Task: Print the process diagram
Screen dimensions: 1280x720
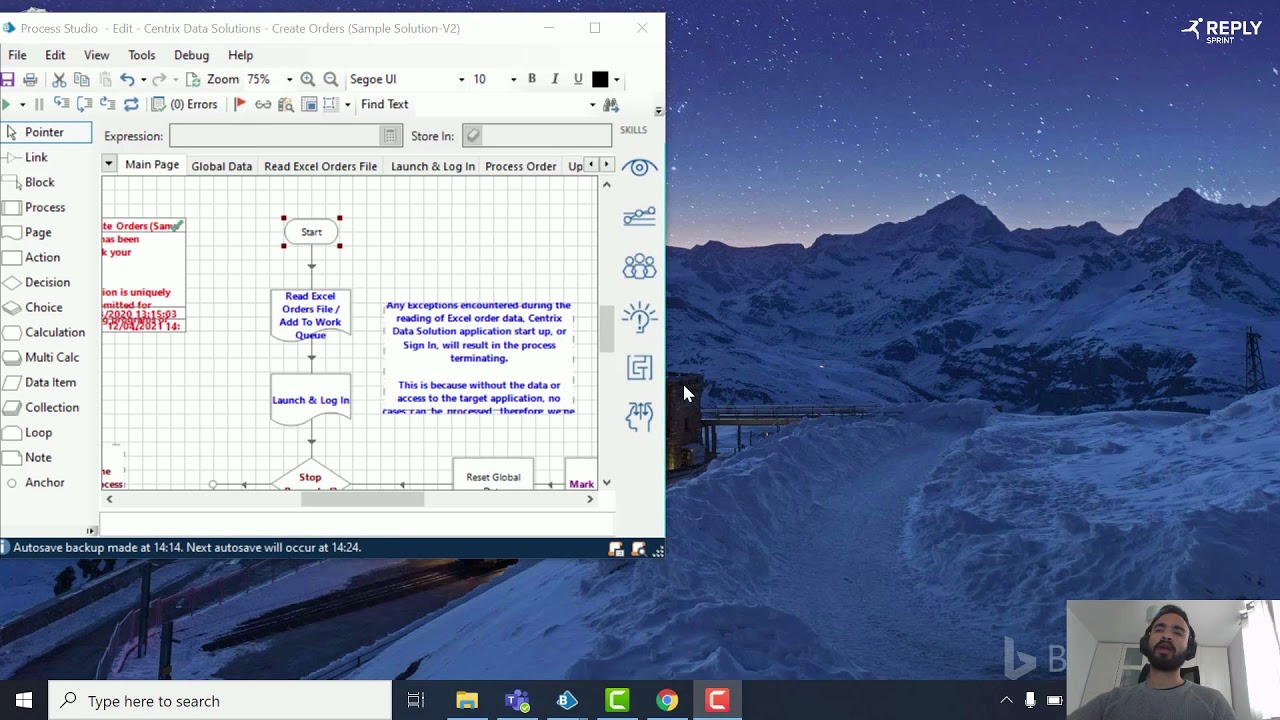Action: (x=30, y=79)
